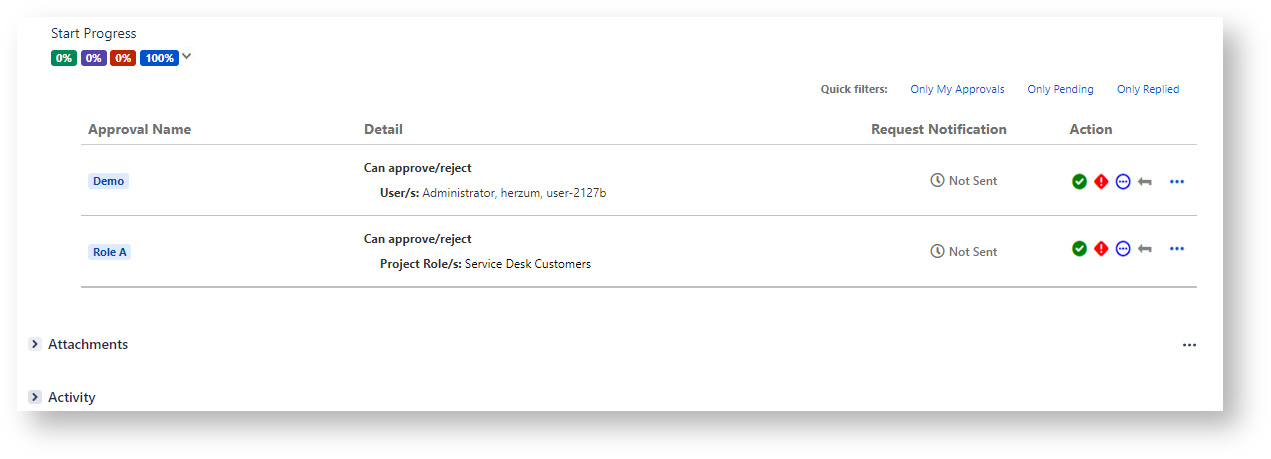
Task: Reject Role A using red diamond icon
Action: (x=1101, y=249)
